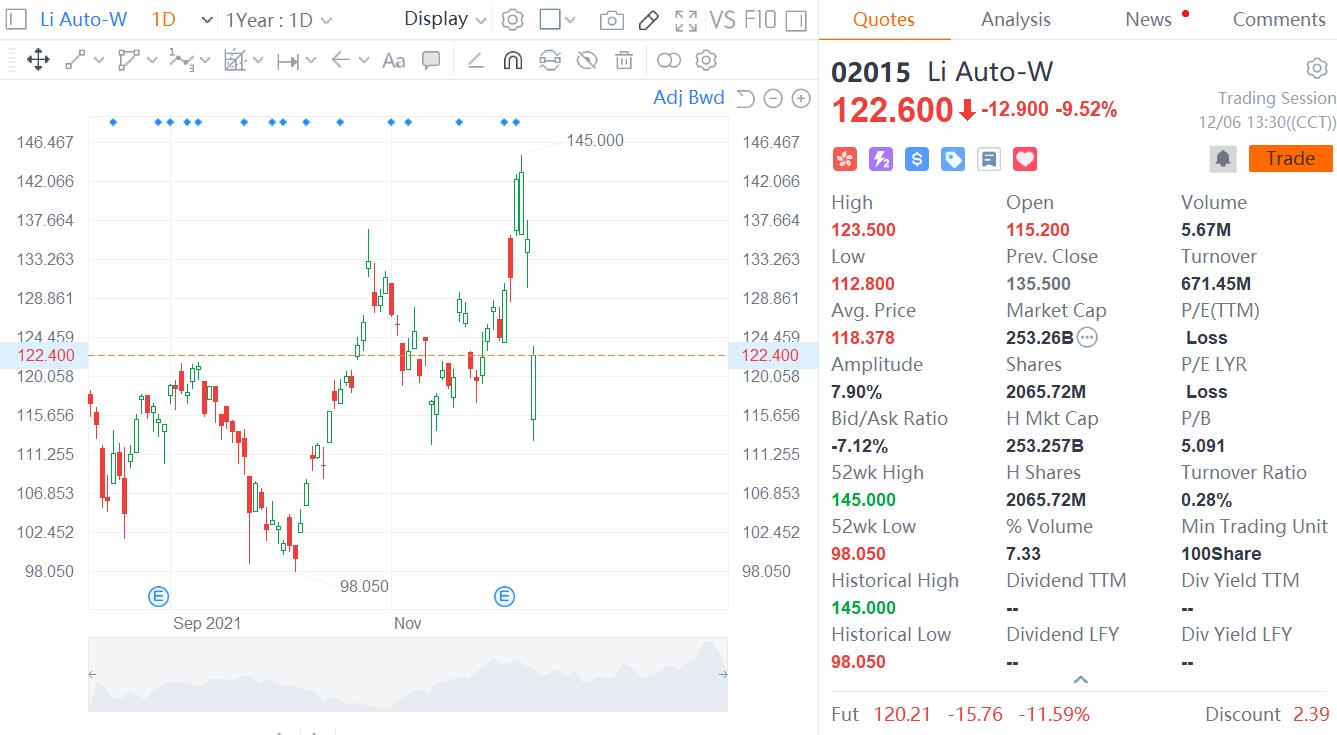Image resolution: width=1337 pixels, height=735 pixels.
Task: Reset chart view with undo arrow
Action: (x=745, y=98)
